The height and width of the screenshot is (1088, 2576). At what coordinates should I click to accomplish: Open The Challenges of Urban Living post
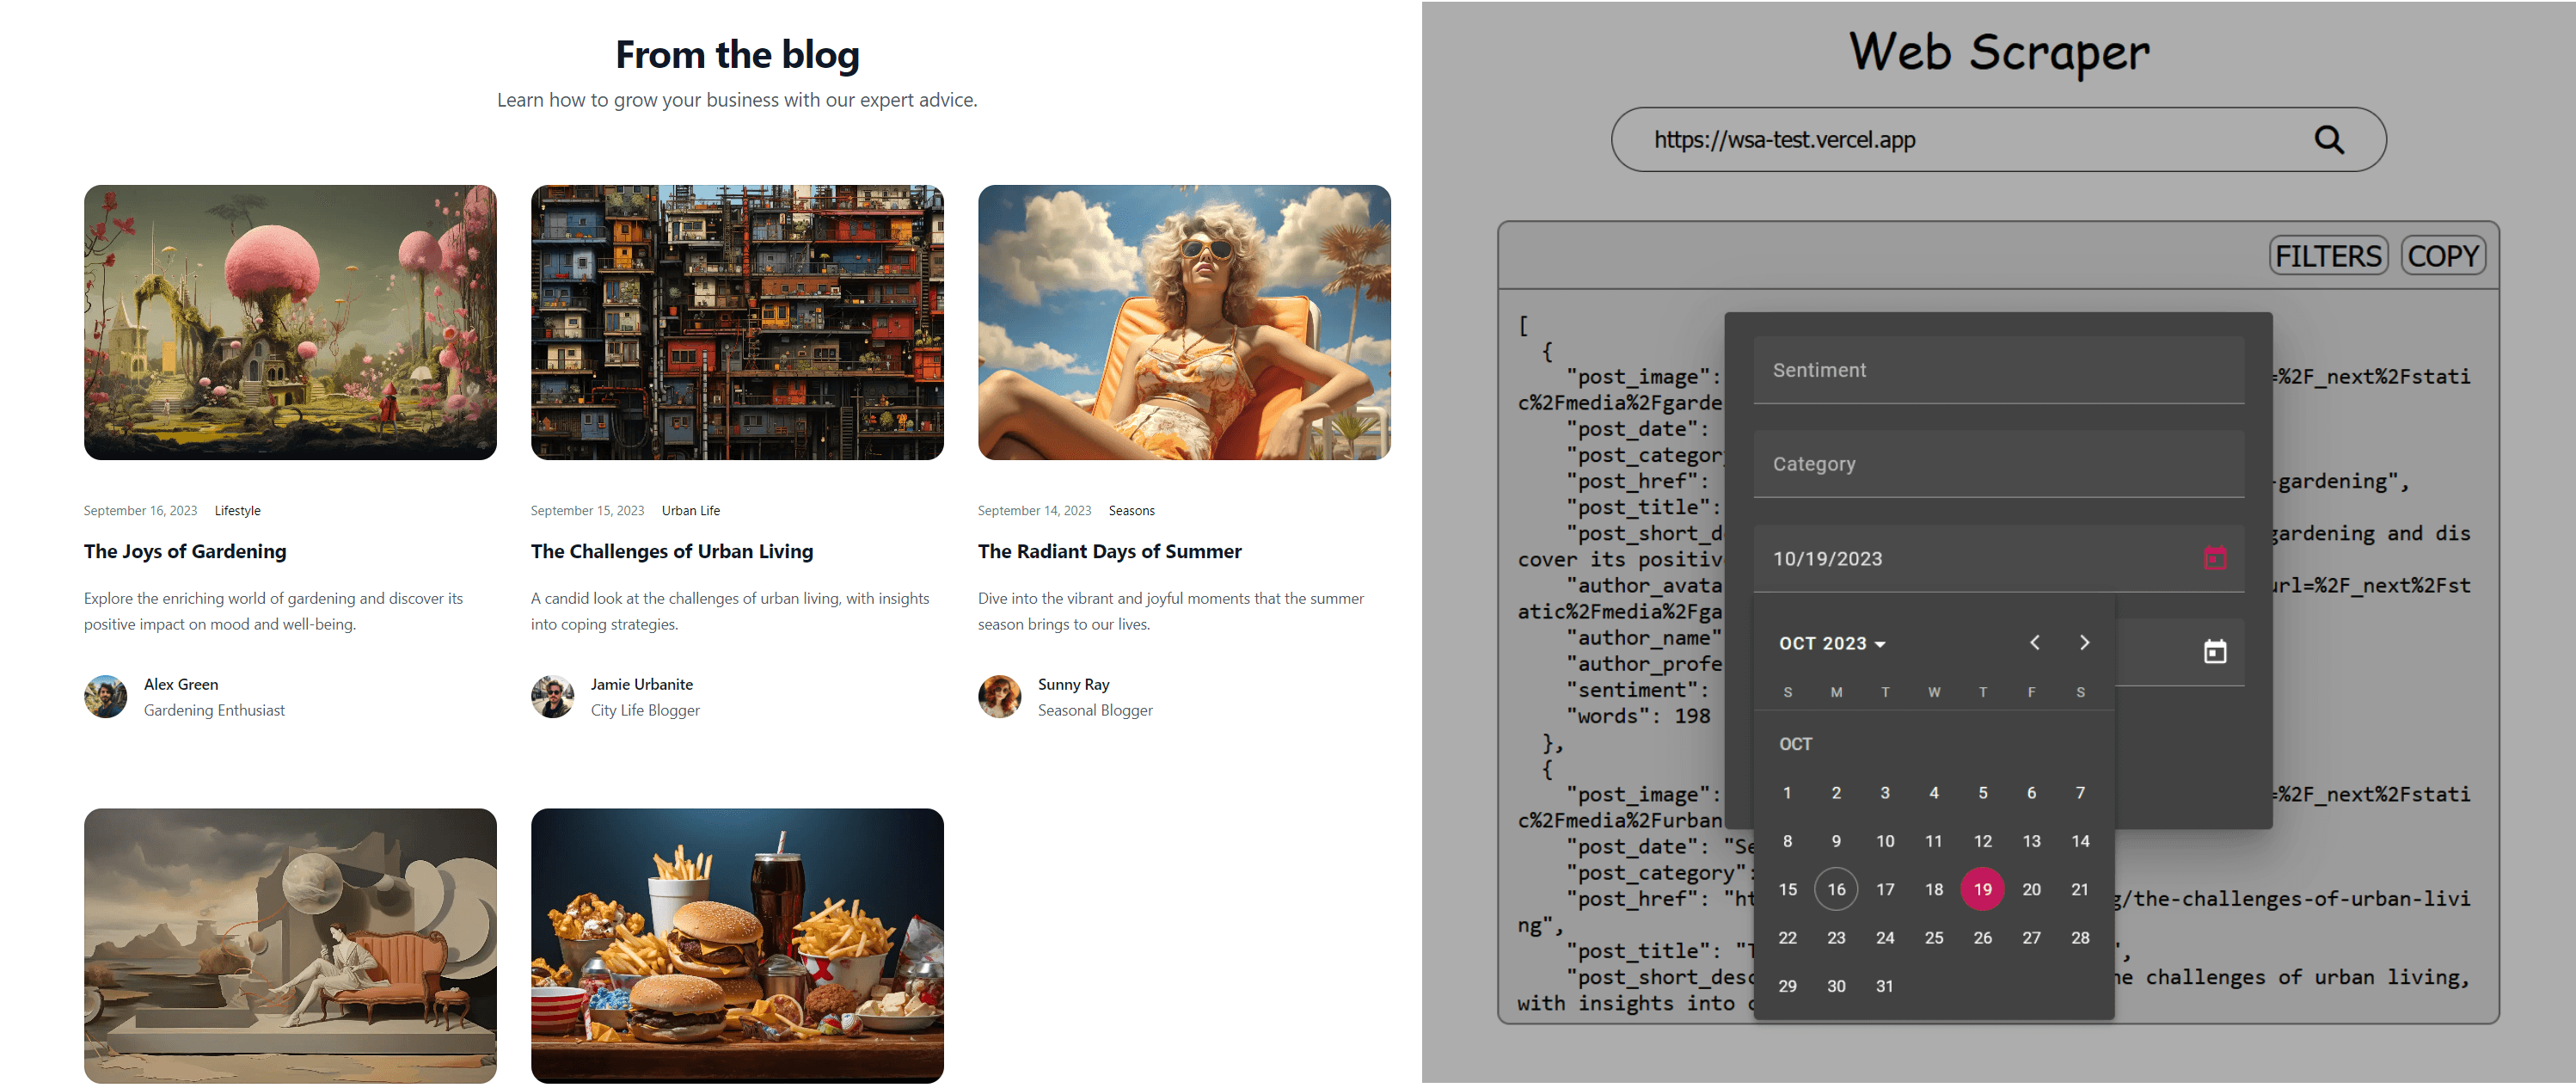[672, 551]
